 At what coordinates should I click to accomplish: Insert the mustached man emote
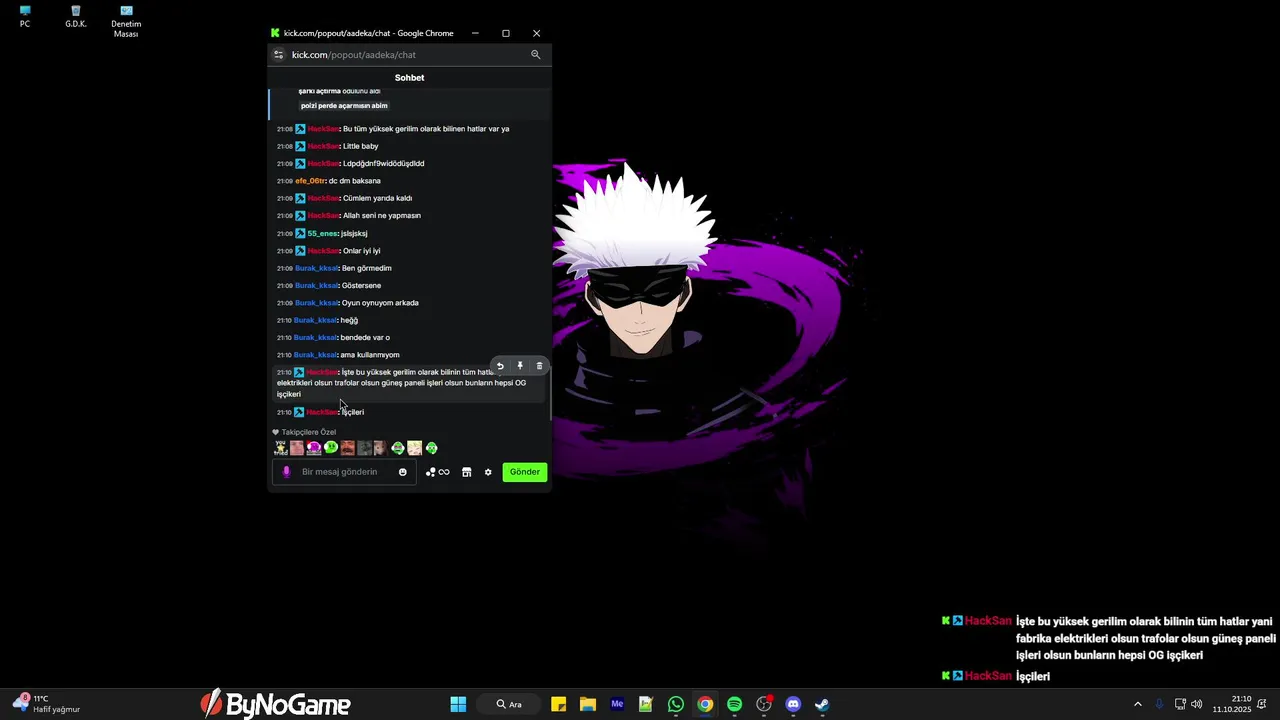[347, 448]
